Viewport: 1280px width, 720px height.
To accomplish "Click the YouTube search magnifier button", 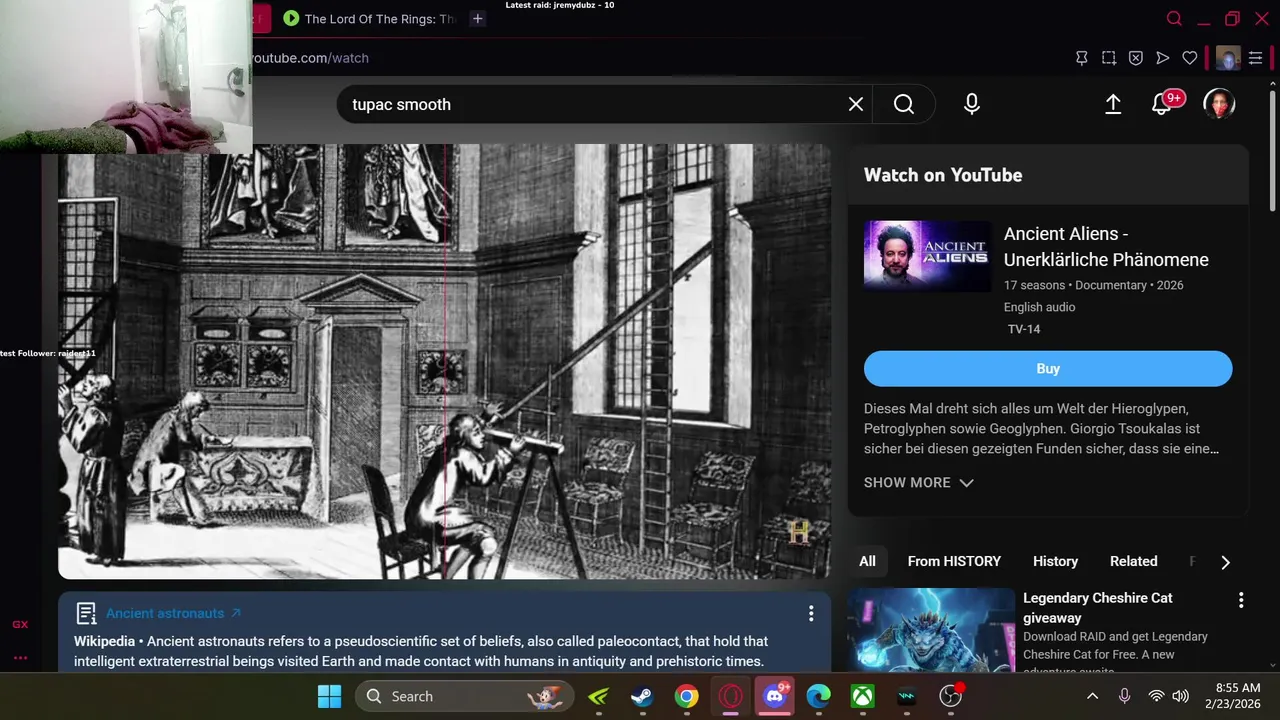I will pos(904,104).
